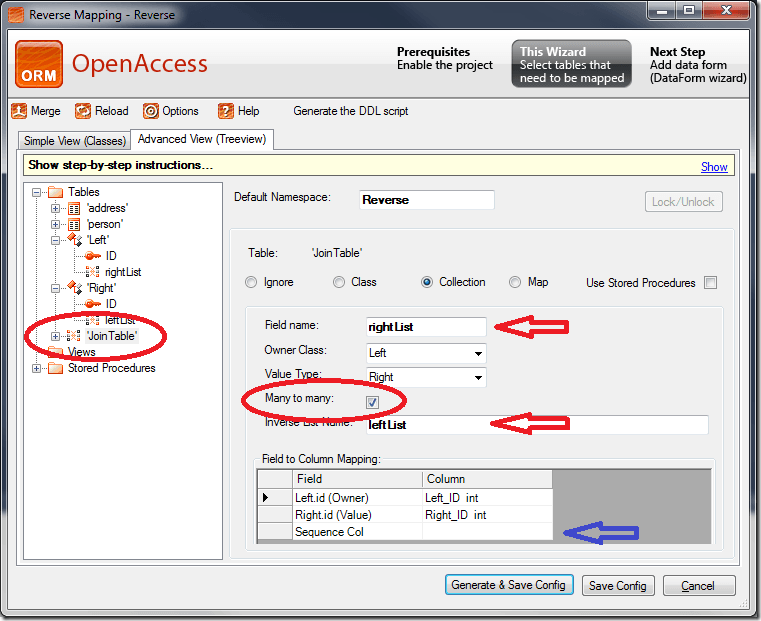Collapse the 'Left' class node
This screenshot has height=621, width=761.
click(55, 240)
